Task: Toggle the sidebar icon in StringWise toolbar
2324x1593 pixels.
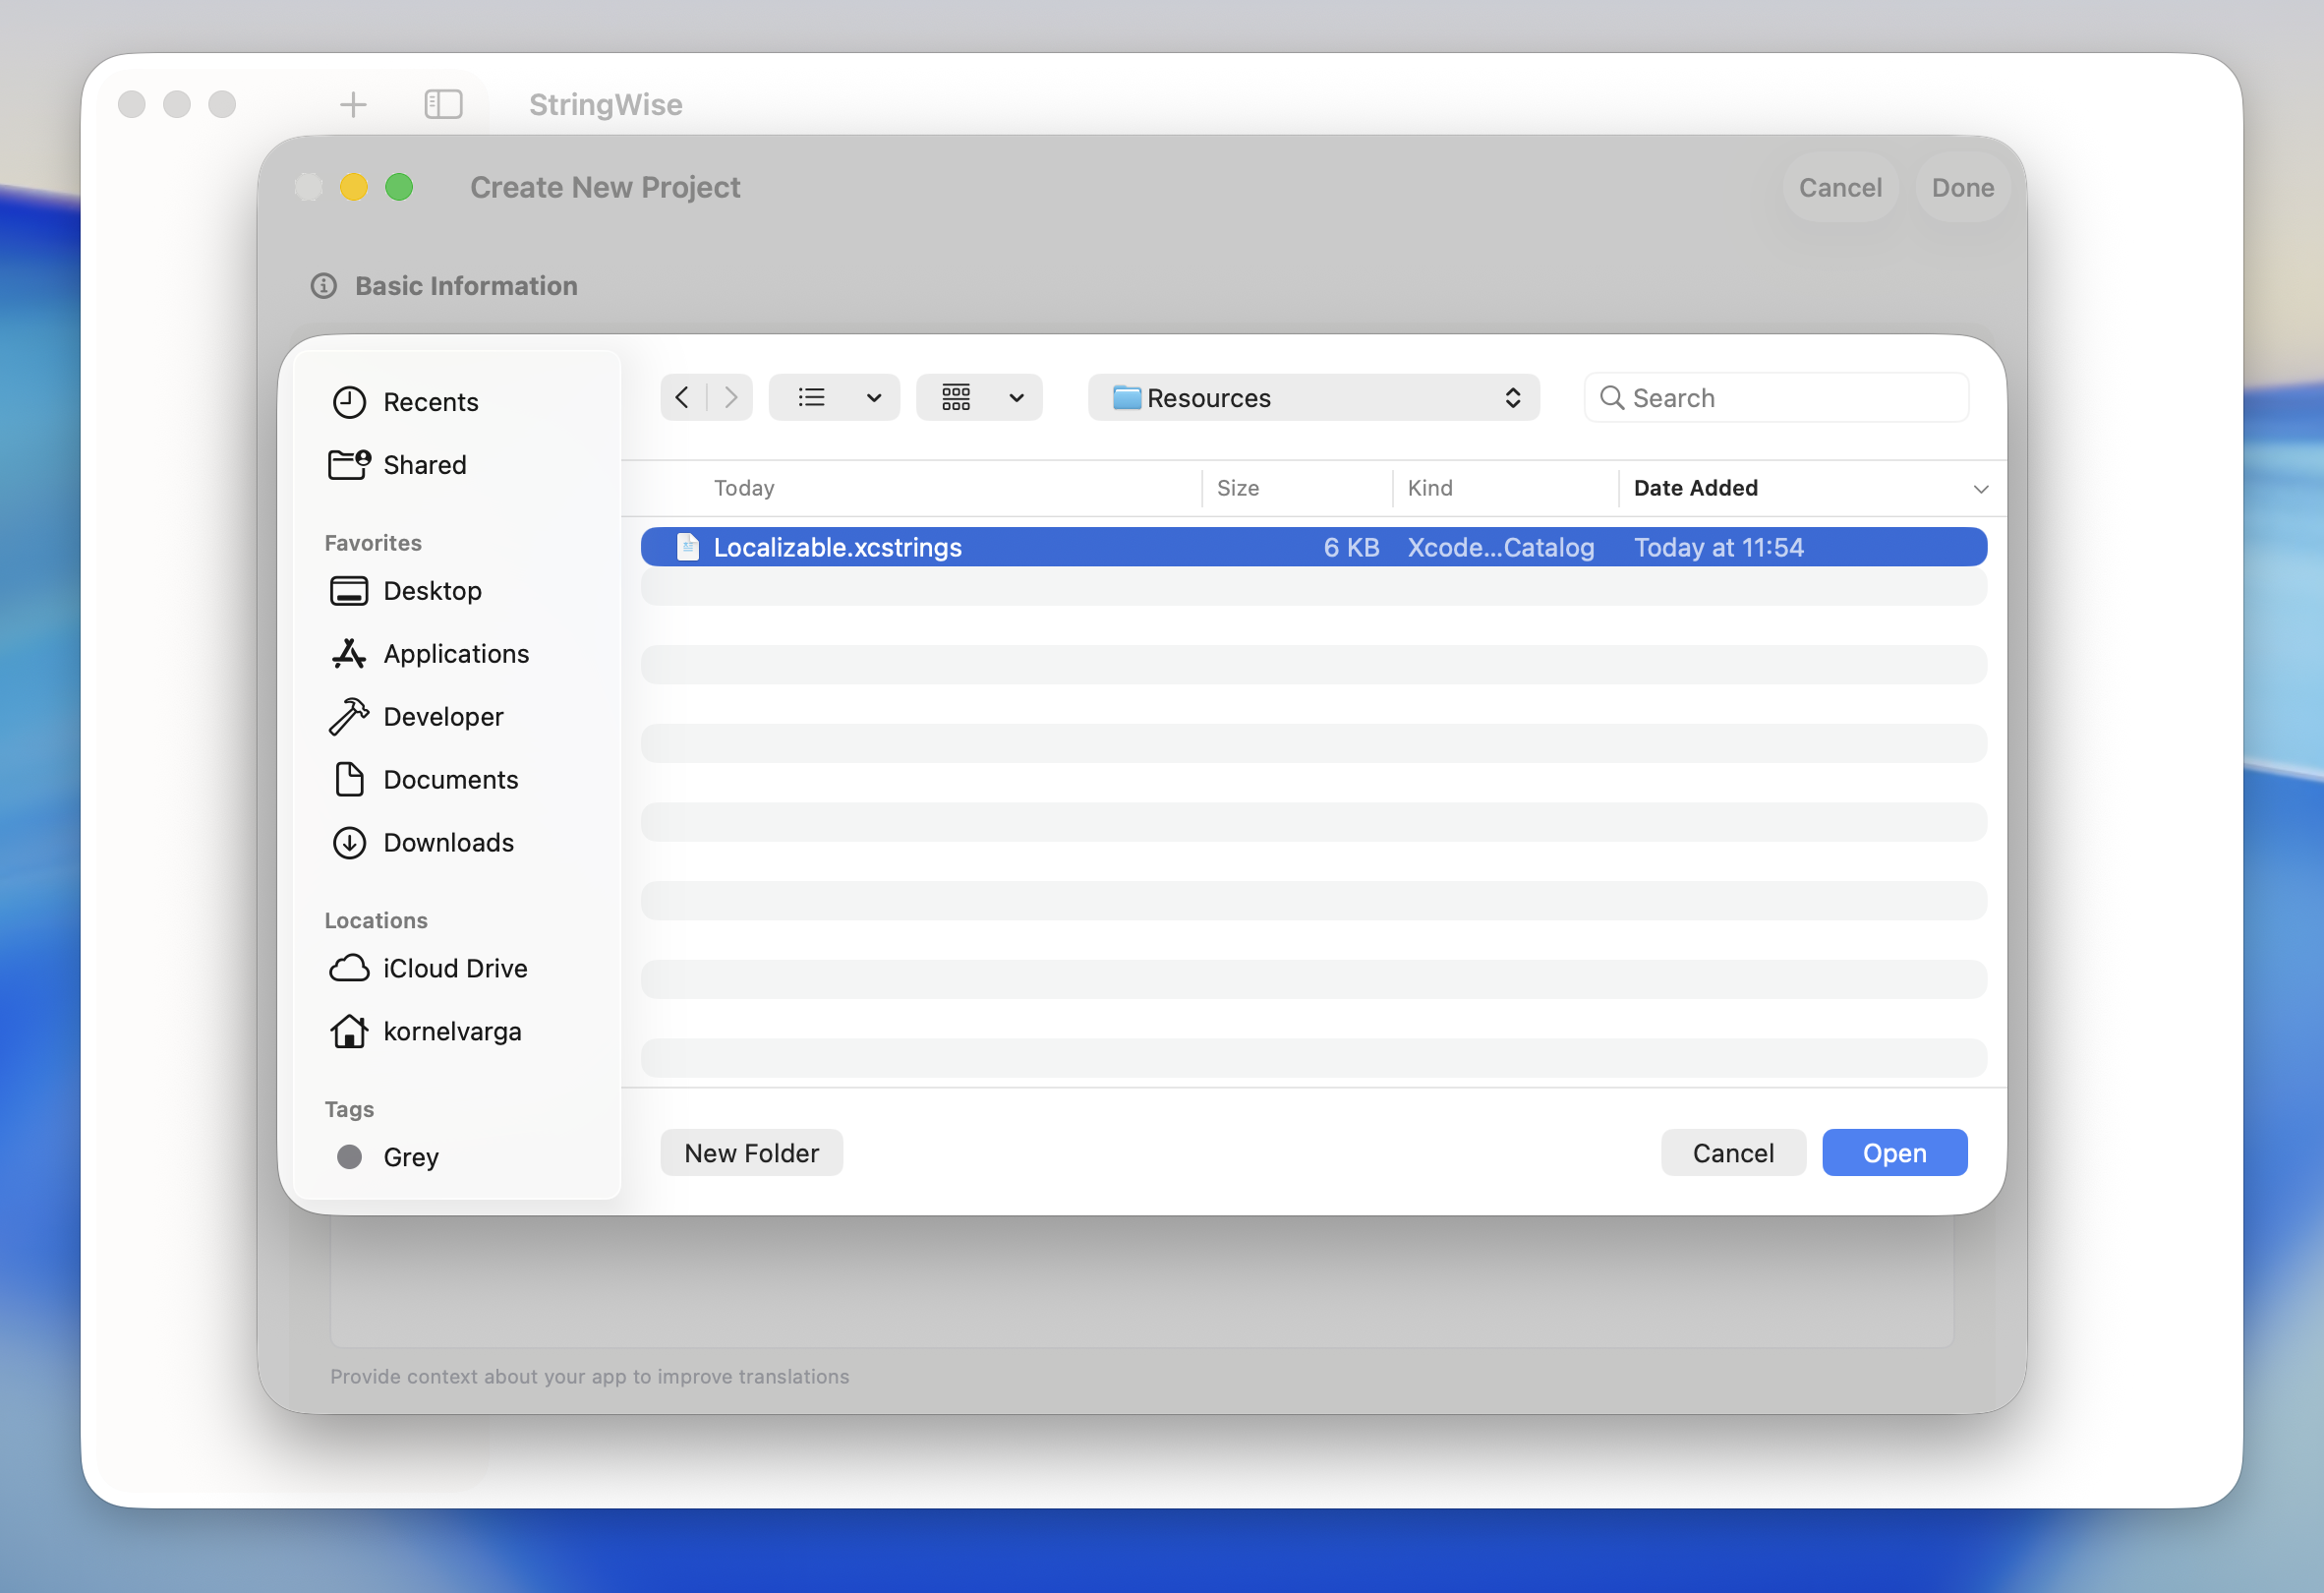Action: [x=443, y=104]
